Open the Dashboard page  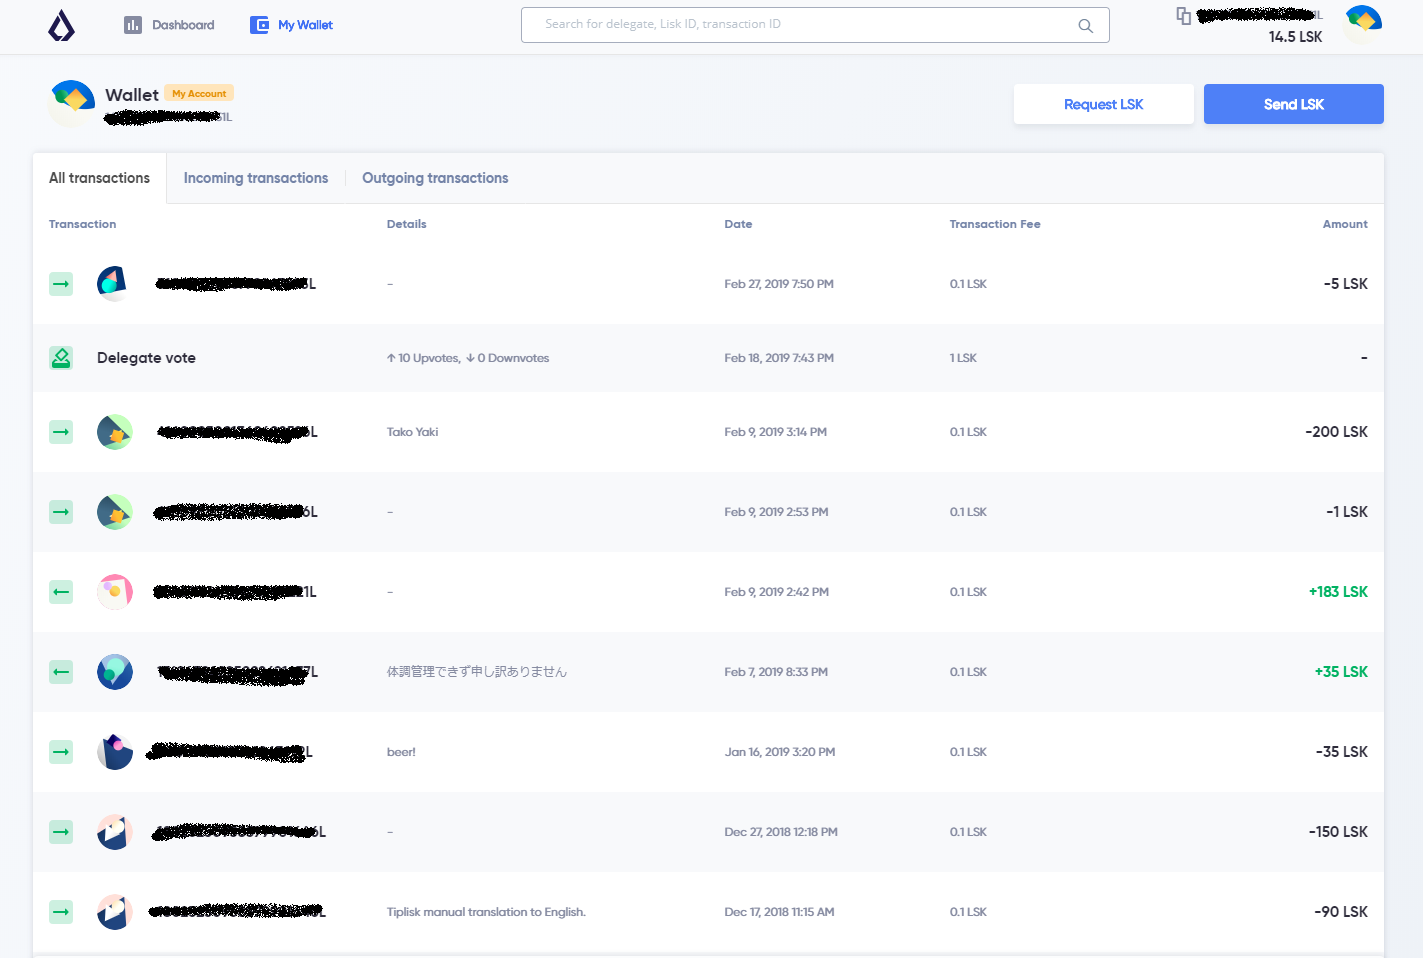click(169, 25)
